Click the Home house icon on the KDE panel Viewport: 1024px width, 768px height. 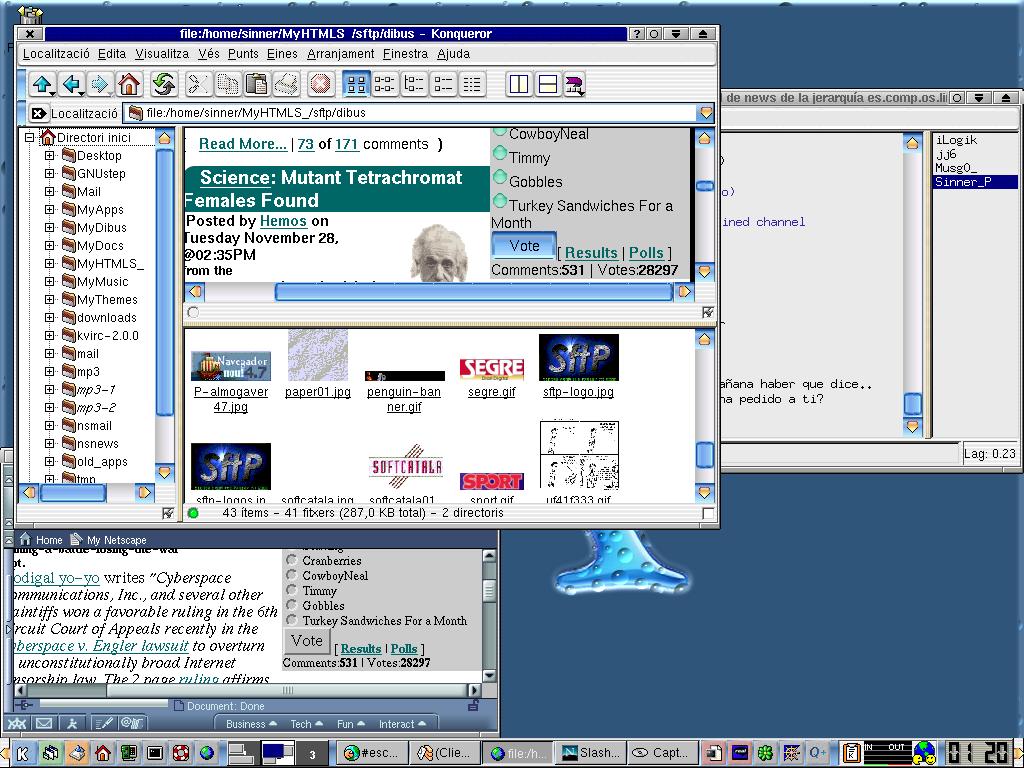pyautogui.click(x=103, y=754)
